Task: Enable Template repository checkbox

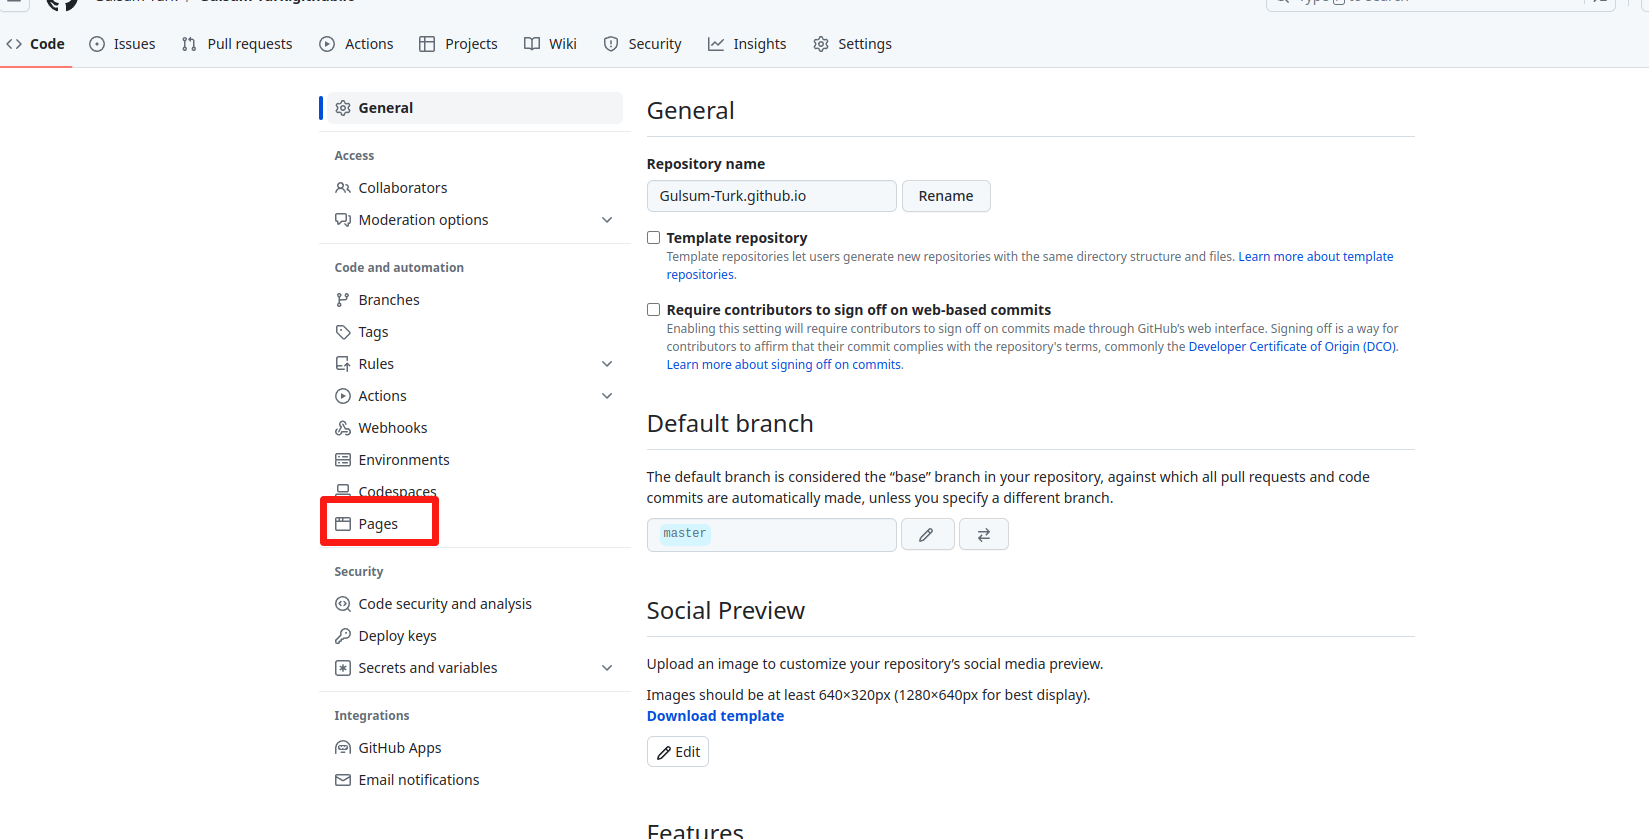Action: [653, 238]
